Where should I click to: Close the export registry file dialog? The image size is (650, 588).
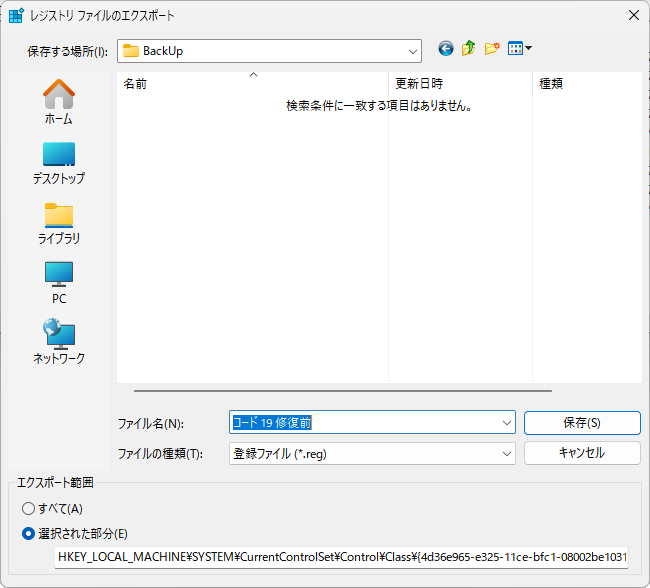tap(633, 15)
